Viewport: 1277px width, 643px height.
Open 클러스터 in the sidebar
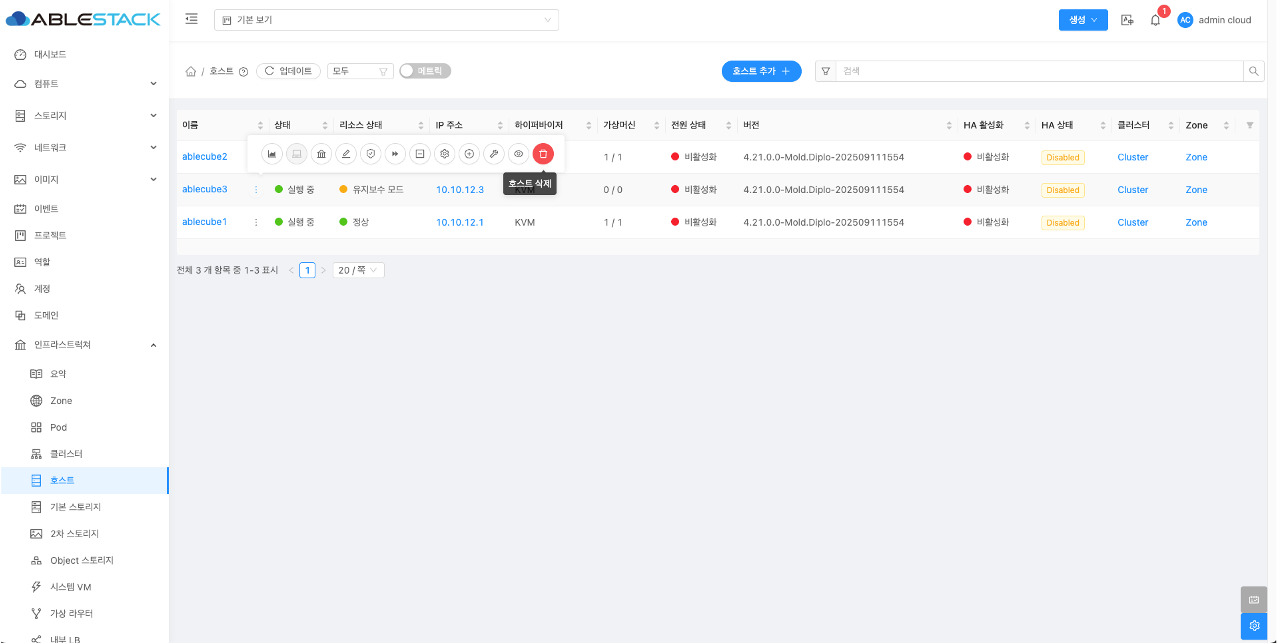(x=66, y=454)
